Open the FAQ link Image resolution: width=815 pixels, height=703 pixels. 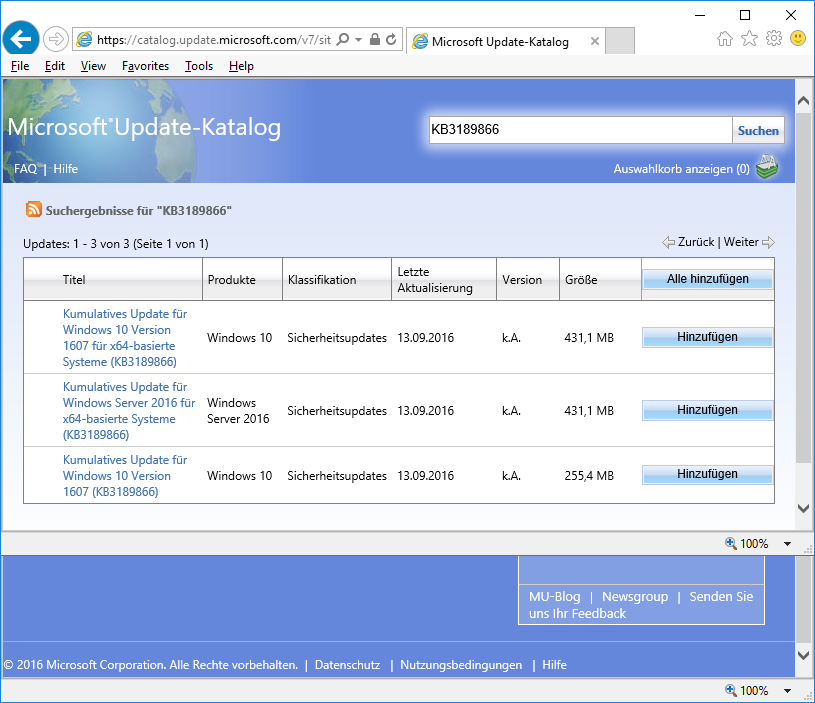tap(25, 169)
